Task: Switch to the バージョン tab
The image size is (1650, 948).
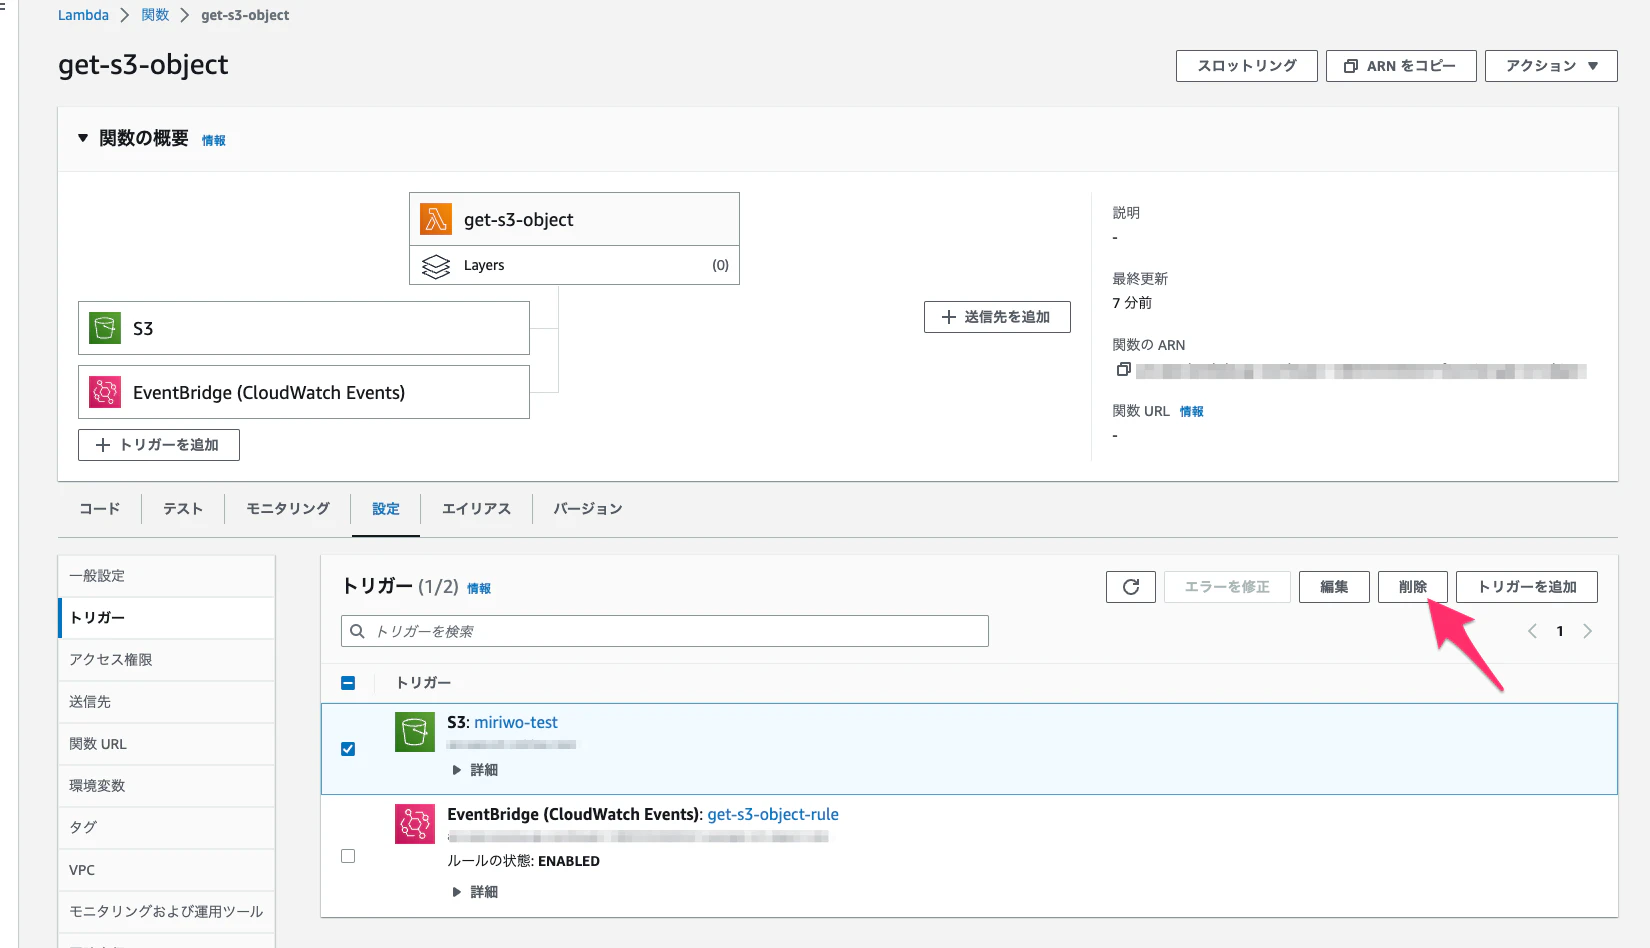Action: point(588,509)
